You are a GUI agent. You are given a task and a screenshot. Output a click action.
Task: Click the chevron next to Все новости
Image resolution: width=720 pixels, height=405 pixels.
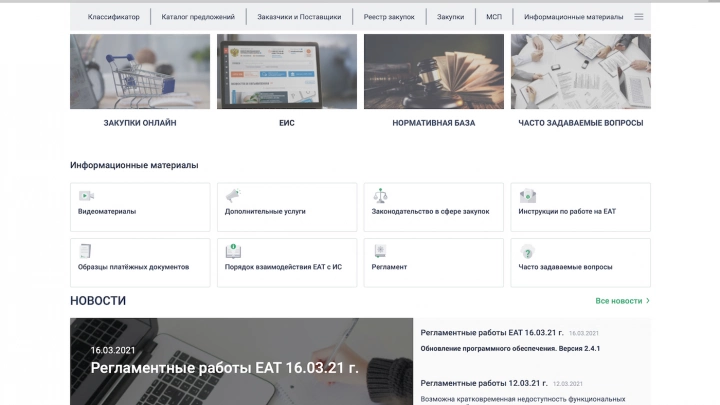pyautogui.click(x=648, y=301)
